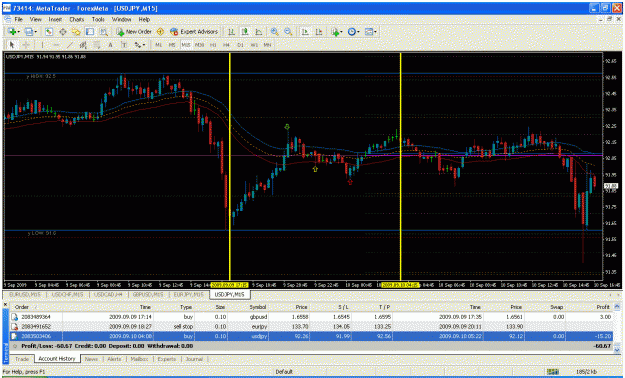Switch timeframe to M5

pos(172,45)
